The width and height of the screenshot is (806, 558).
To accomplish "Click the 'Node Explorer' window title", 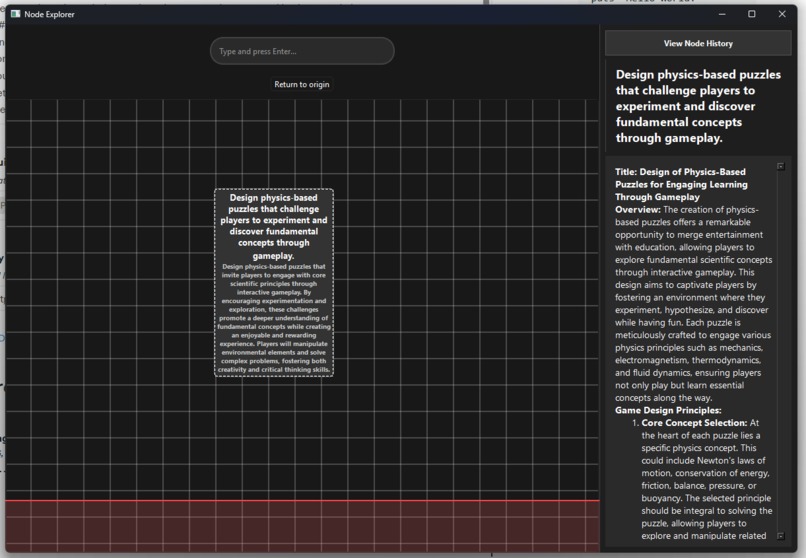I will pyautogui.click(x=49, y=14).
